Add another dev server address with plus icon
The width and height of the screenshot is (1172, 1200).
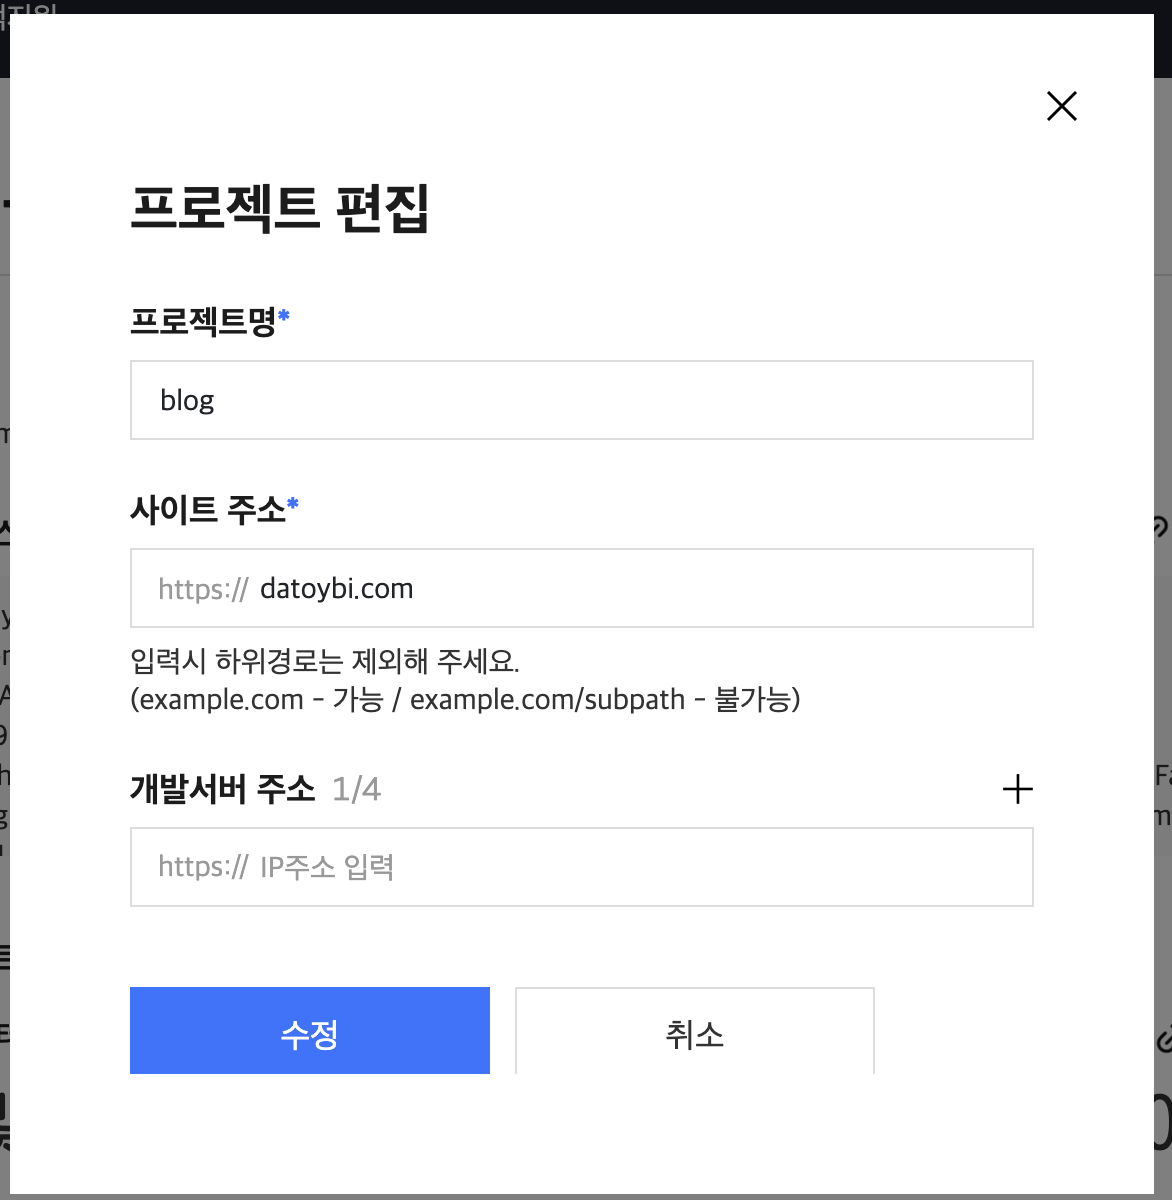(x=1017, y=789)
